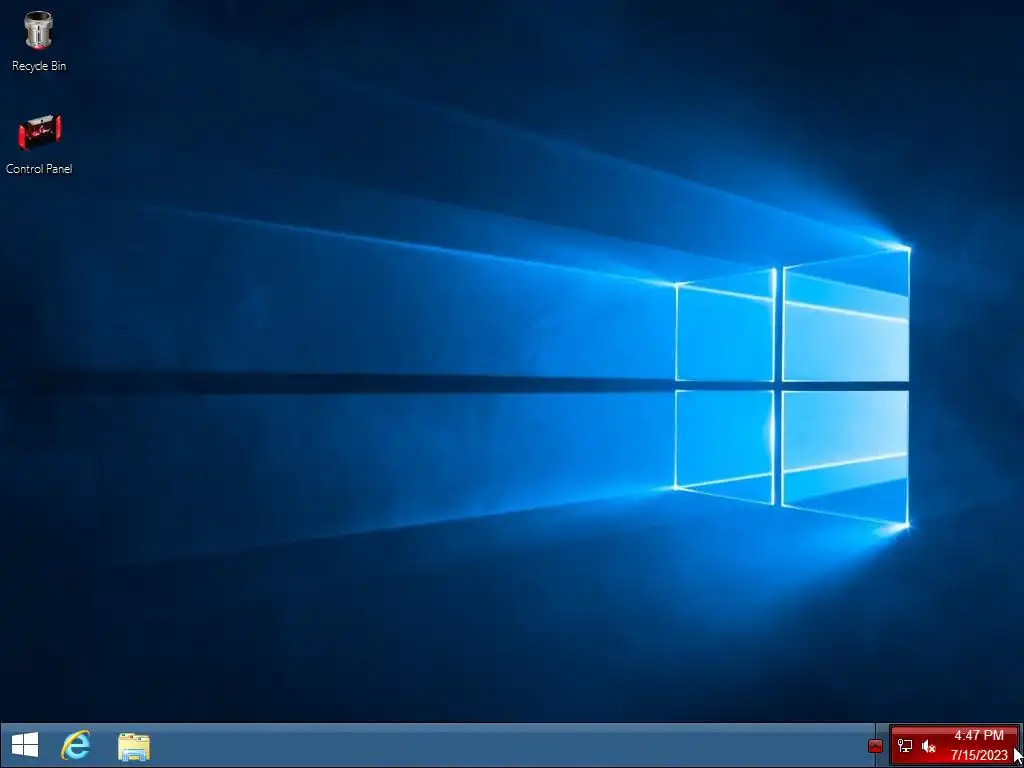Select the Control Panel desktop icon
This screenshot has height=768, width=1024.
pos(39,132)
